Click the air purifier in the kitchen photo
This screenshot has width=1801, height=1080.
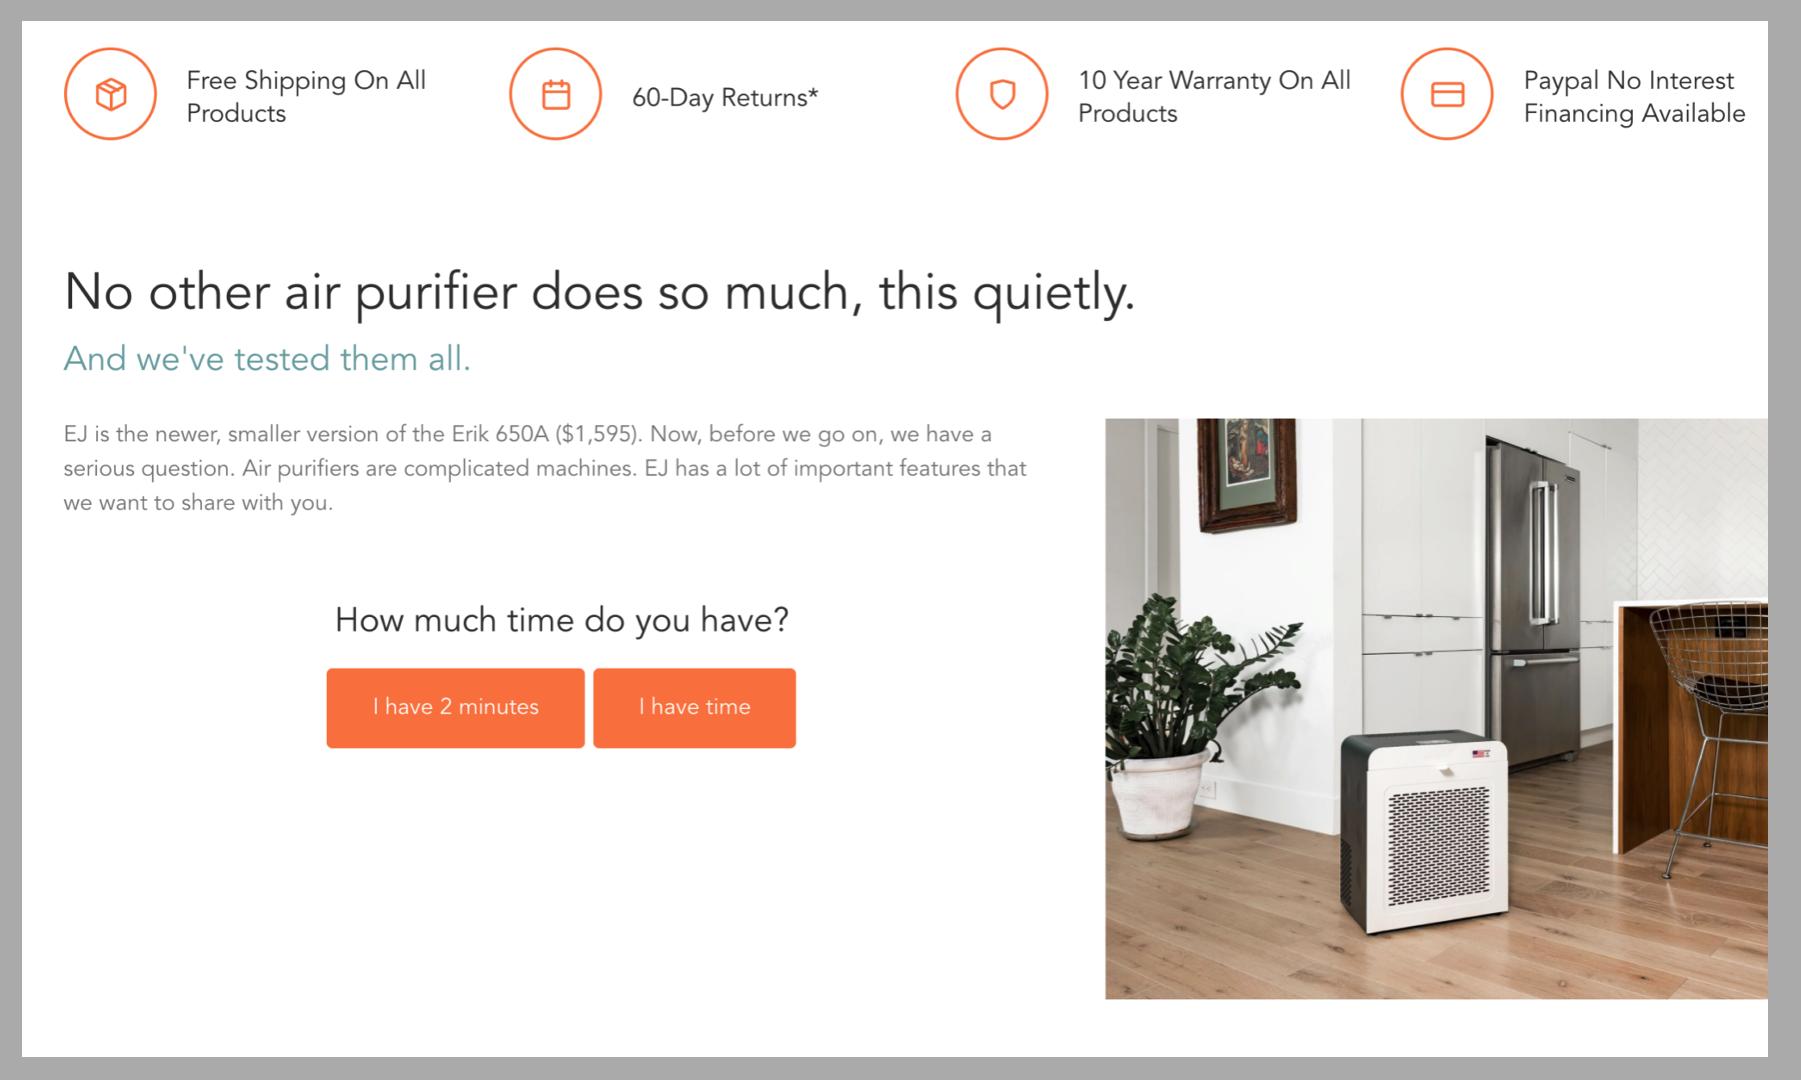tap(1422, 832)
